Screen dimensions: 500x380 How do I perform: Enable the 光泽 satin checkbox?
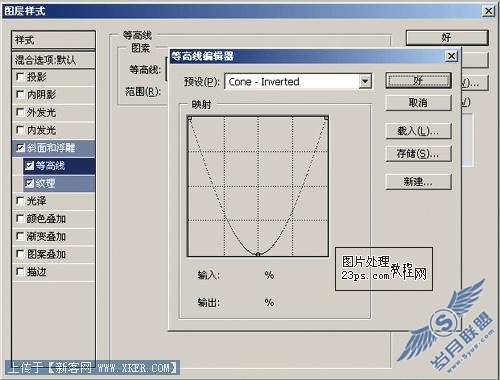coord(20,201)
